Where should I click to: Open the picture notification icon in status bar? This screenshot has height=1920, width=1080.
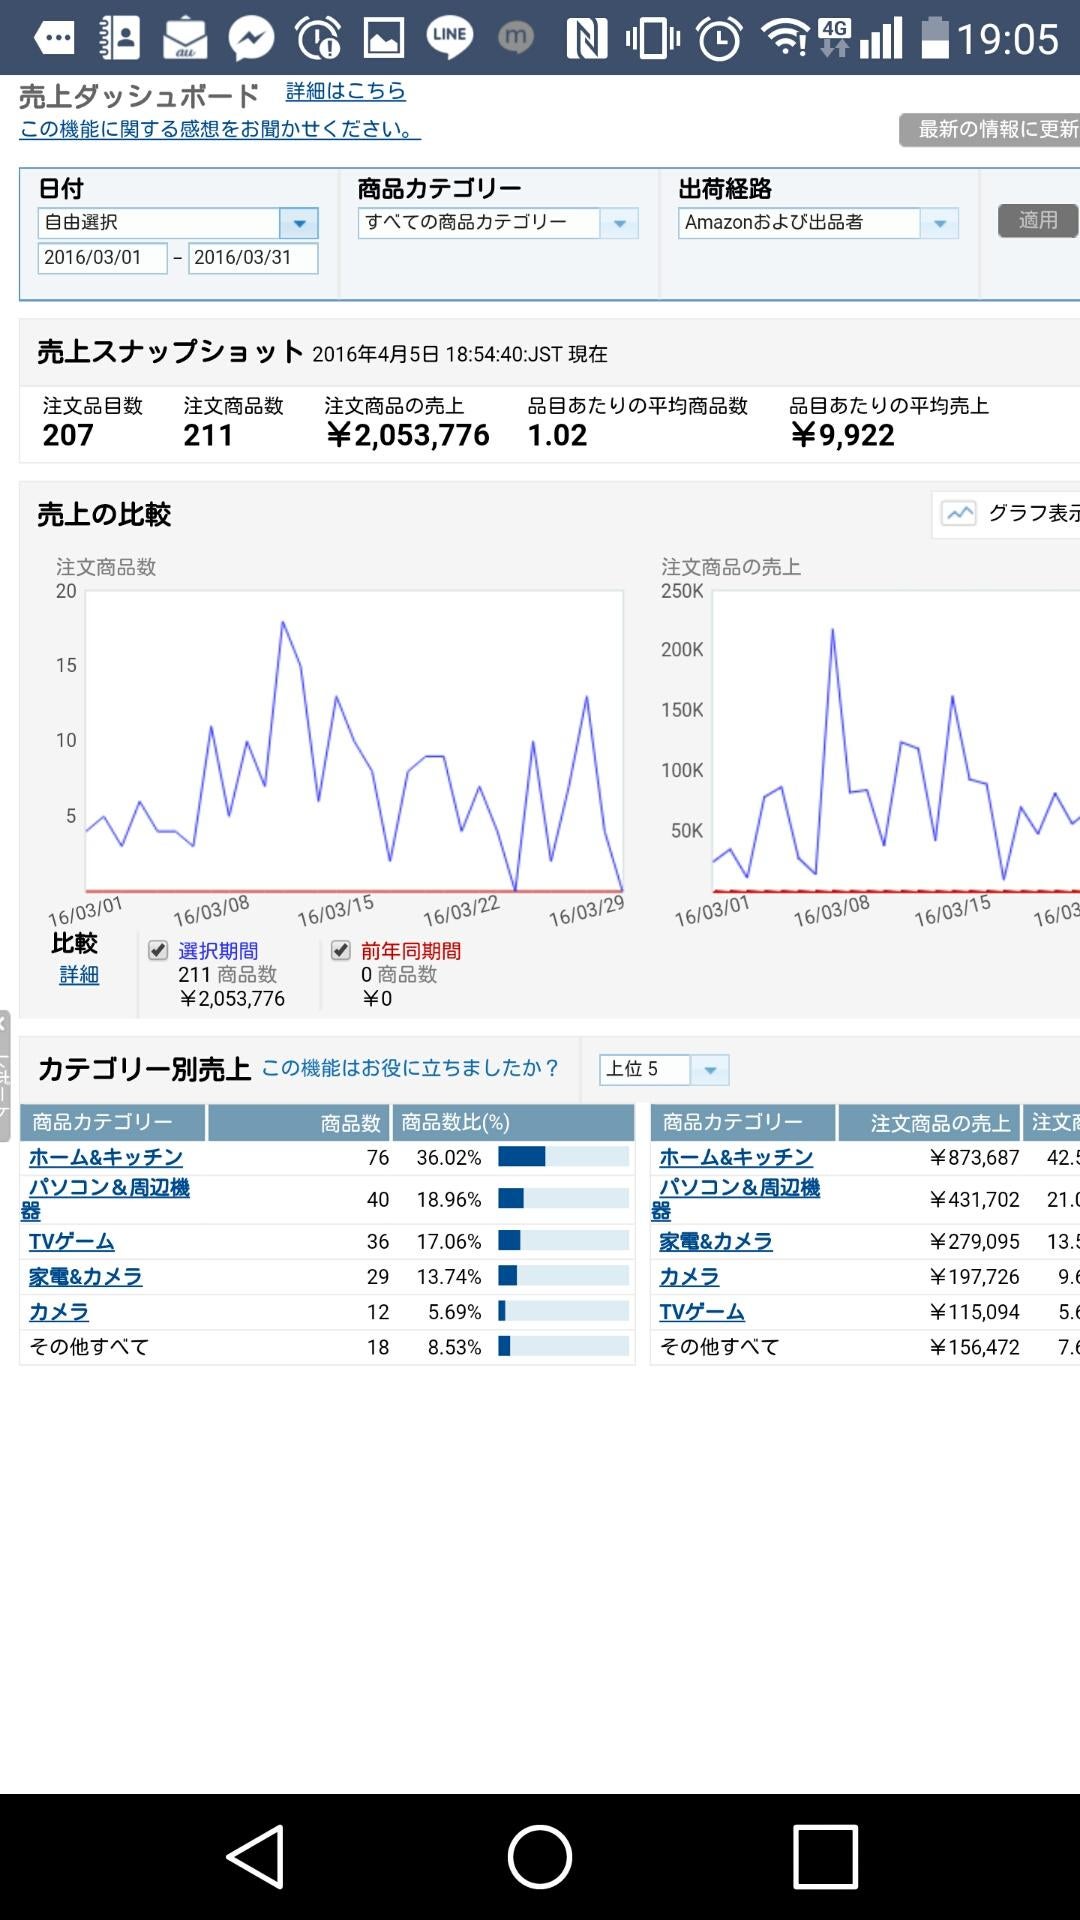[x=384, y=39]
